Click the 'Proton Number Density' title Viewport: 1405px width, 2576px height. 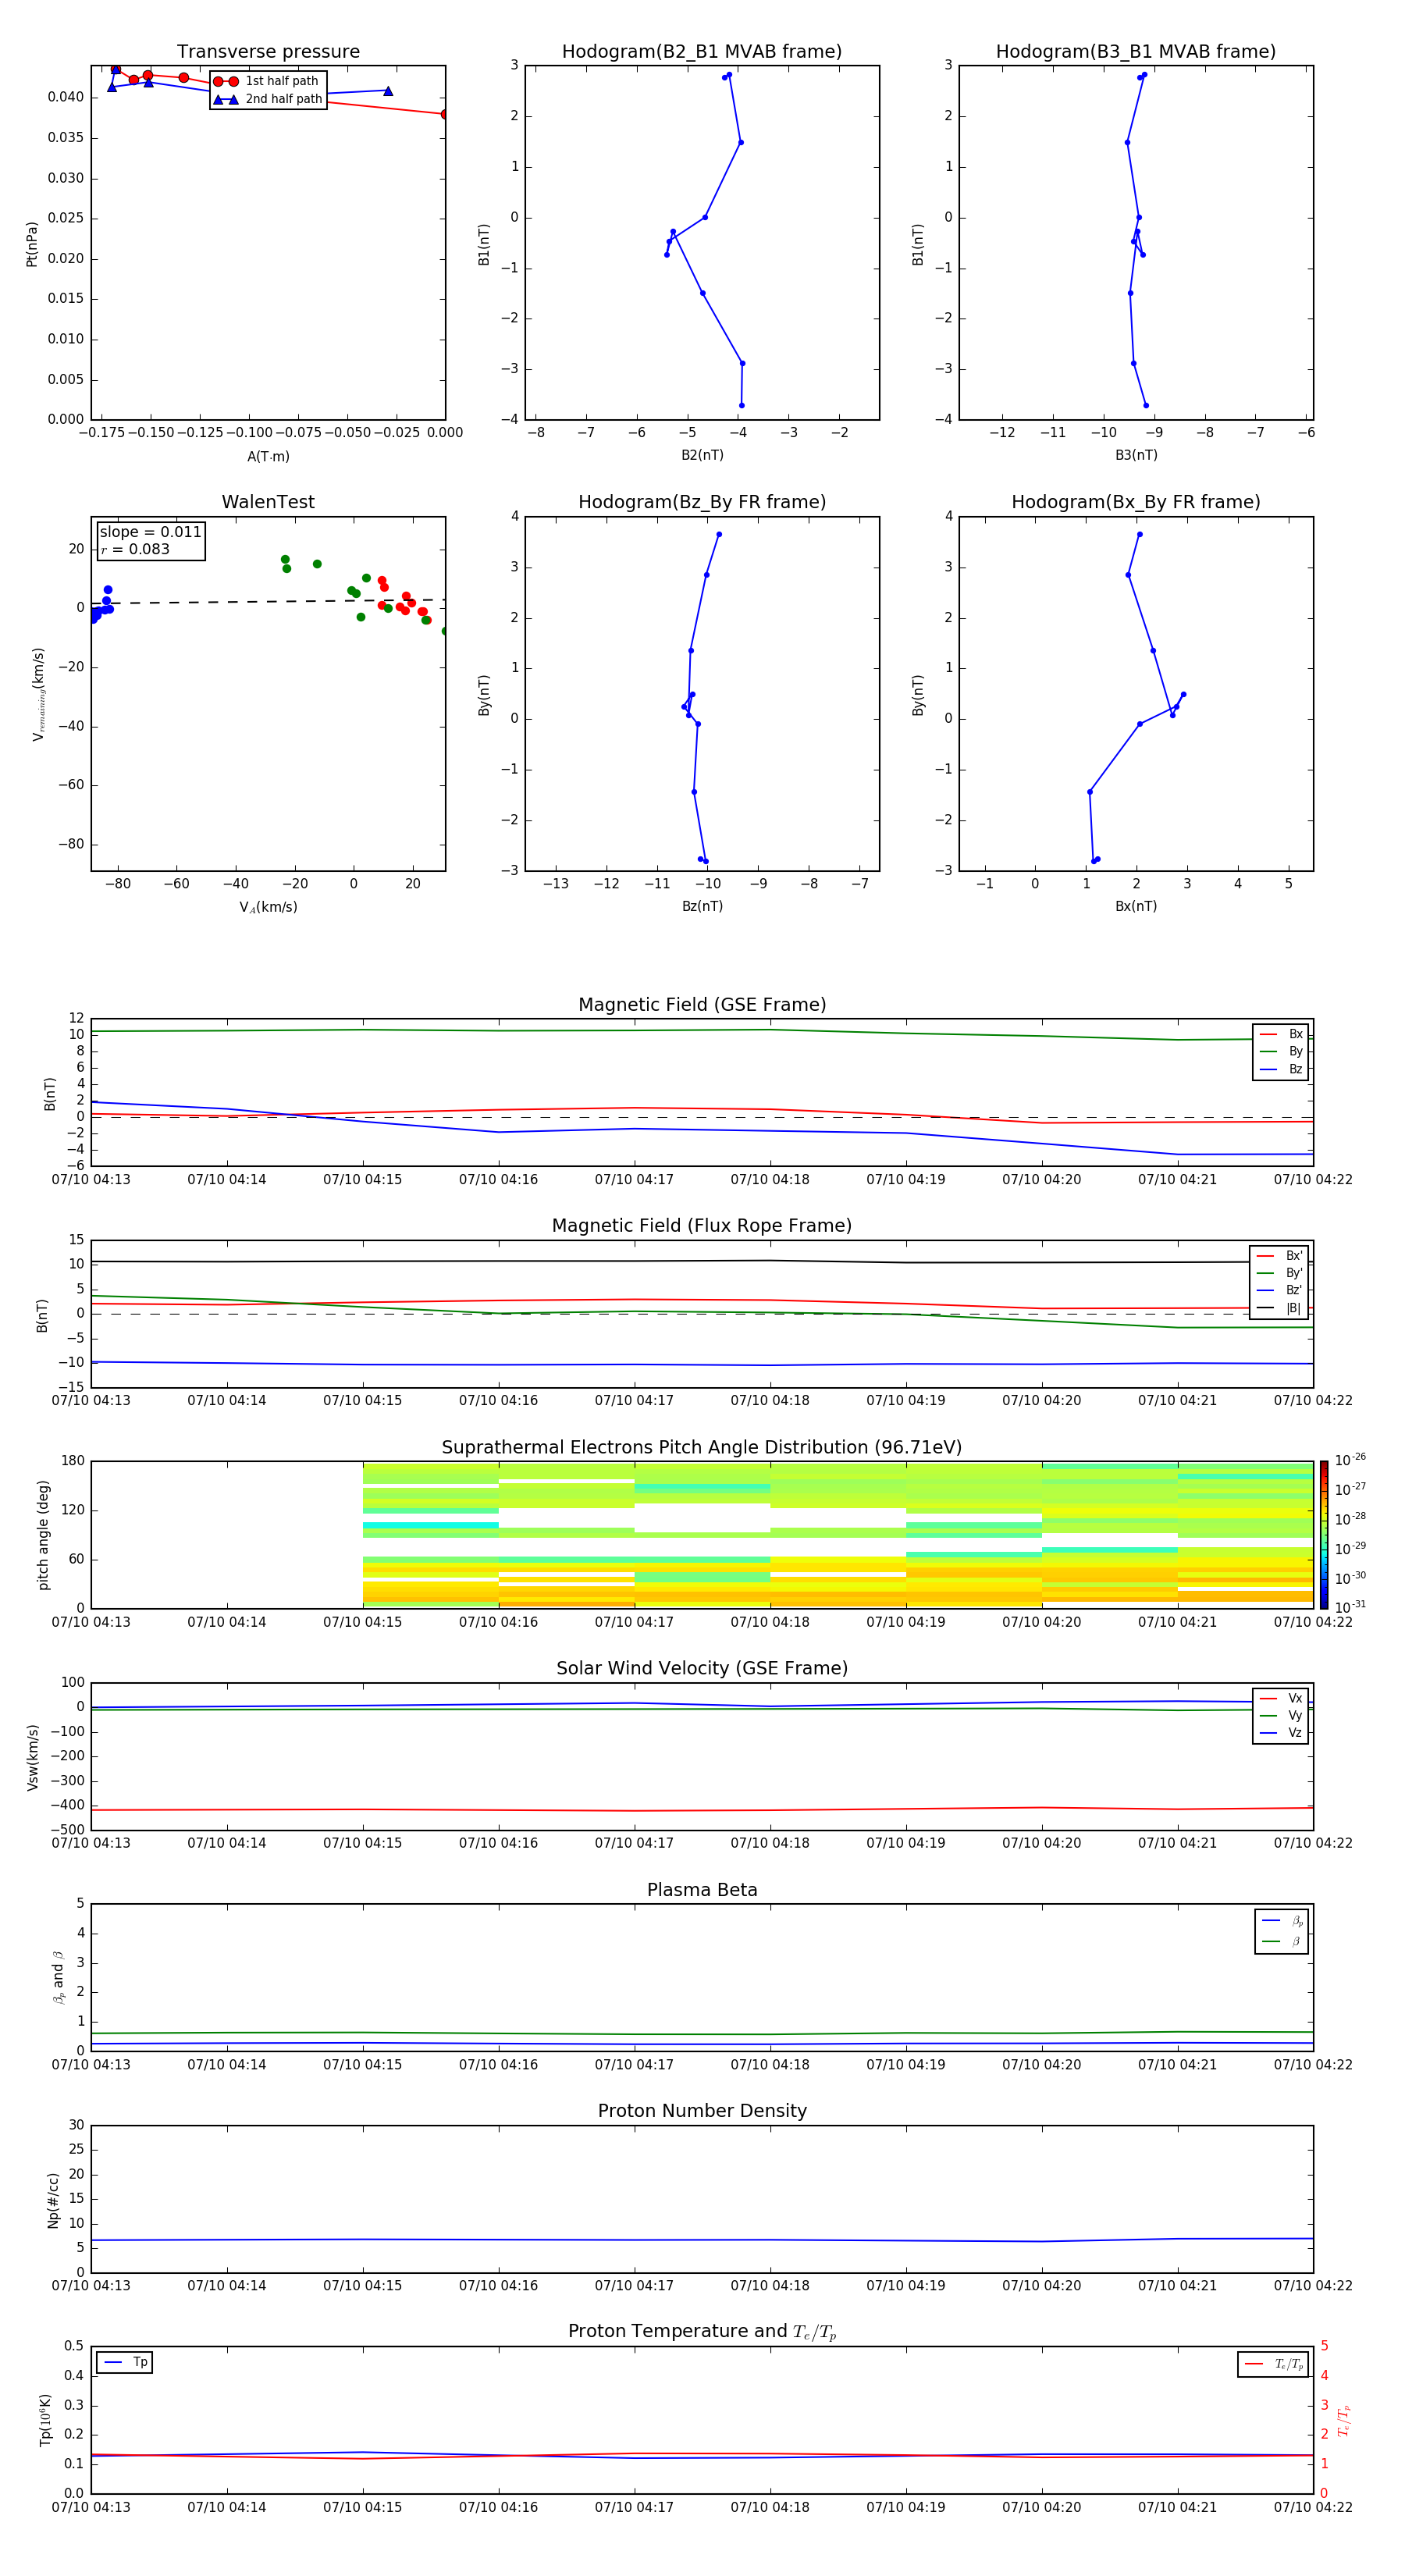[x=702, y=2111]
